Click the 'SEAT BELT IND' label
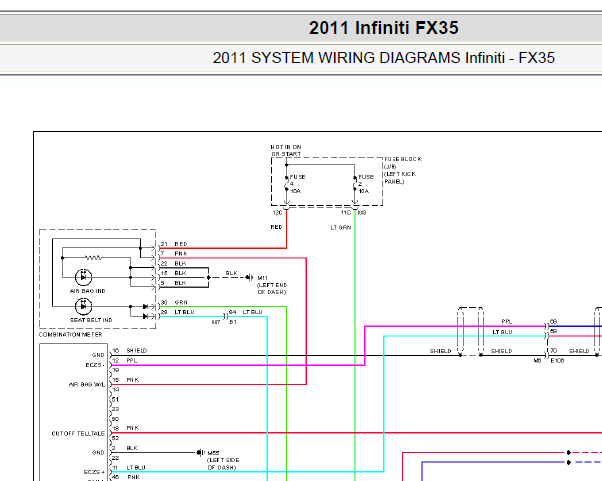602x481 pixels. point(91,320)
